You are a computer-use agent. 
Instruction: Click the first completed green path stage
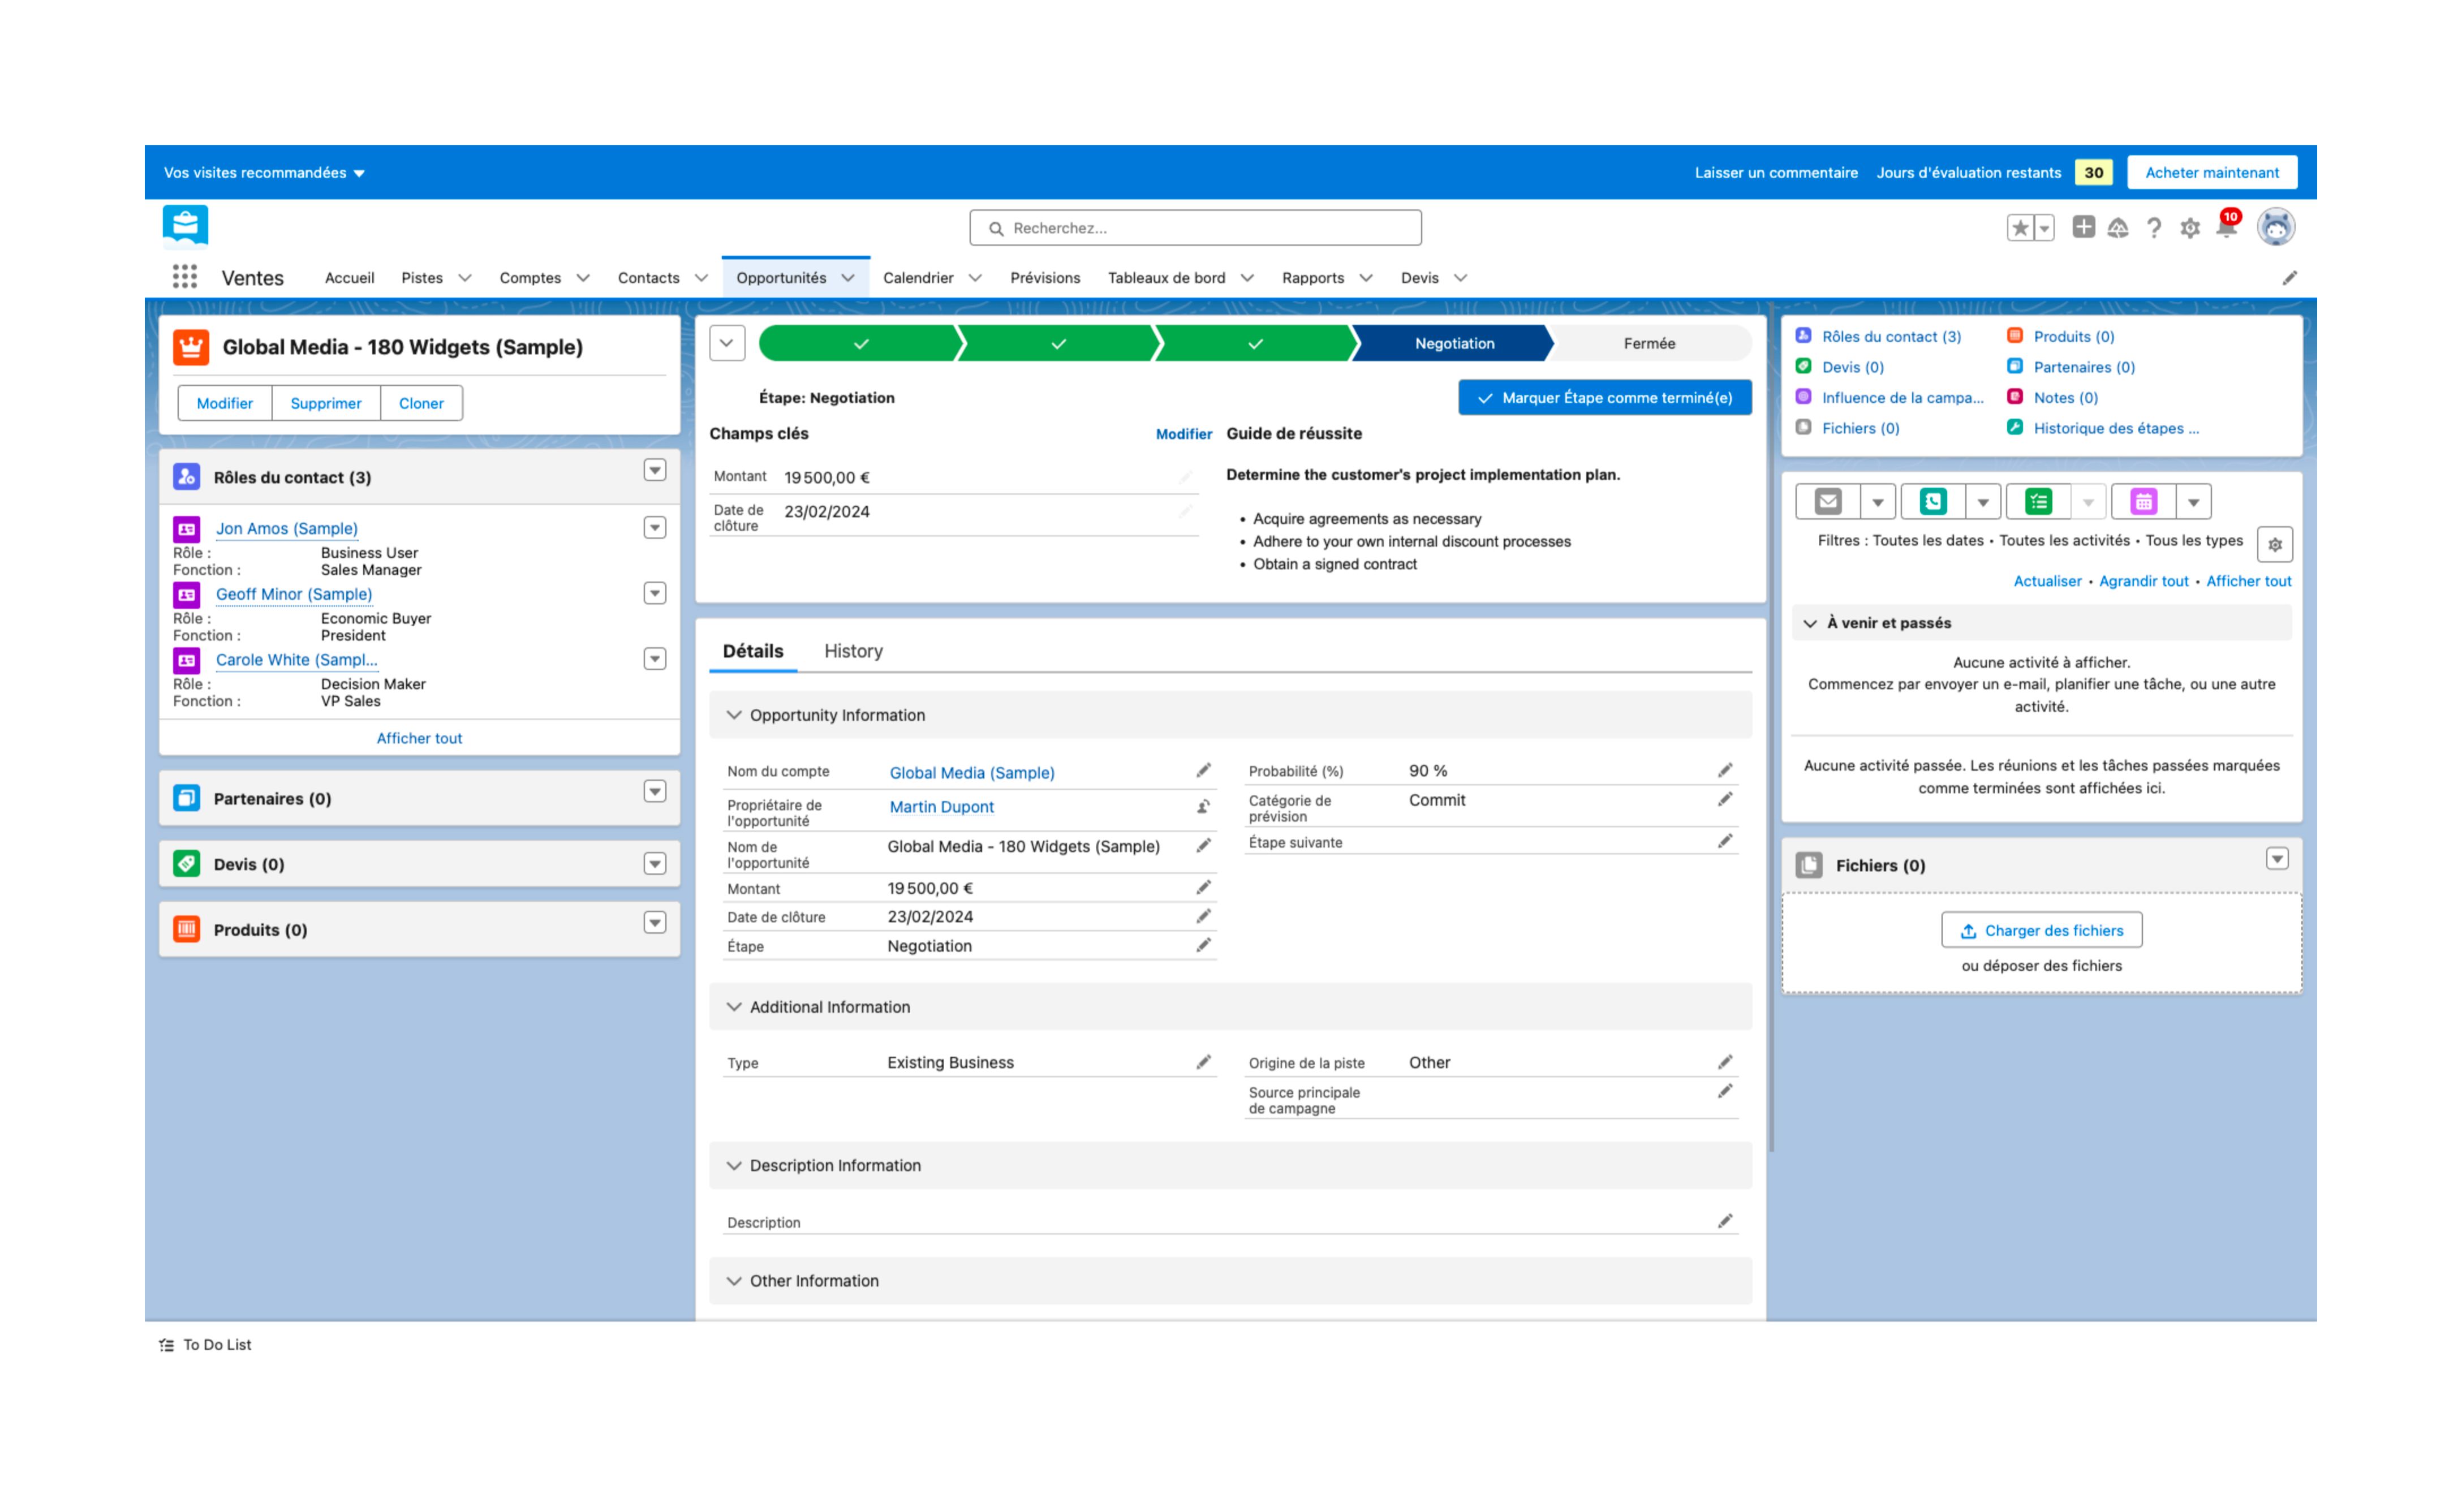pos(861,343)
